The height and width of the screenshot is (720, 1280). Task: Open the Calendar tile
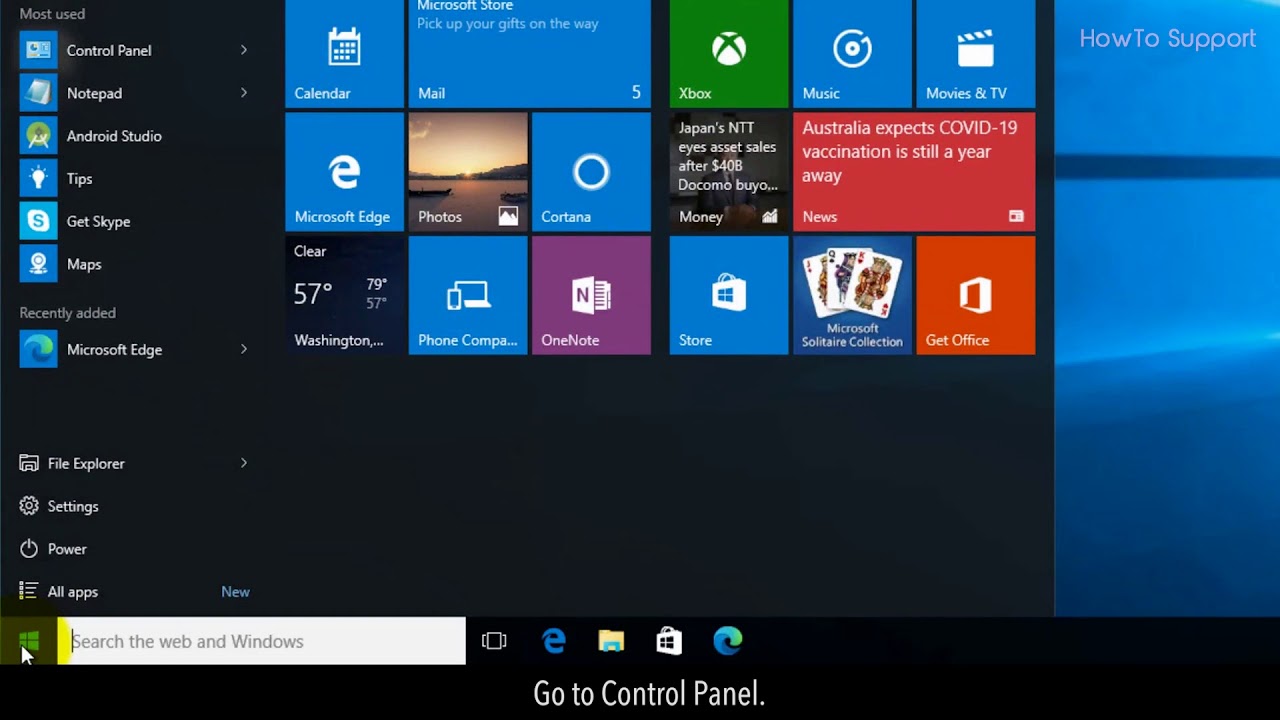pos(345,54)
